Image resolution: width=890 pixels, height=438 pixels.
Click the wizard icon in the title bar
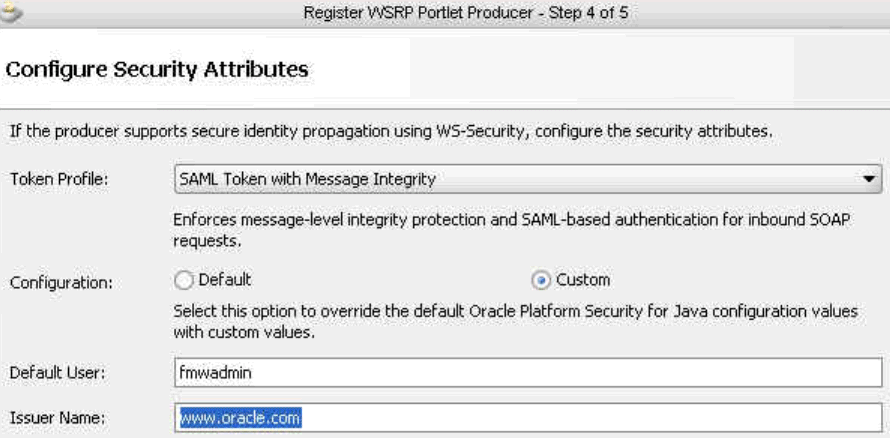(x=10, y=12)
